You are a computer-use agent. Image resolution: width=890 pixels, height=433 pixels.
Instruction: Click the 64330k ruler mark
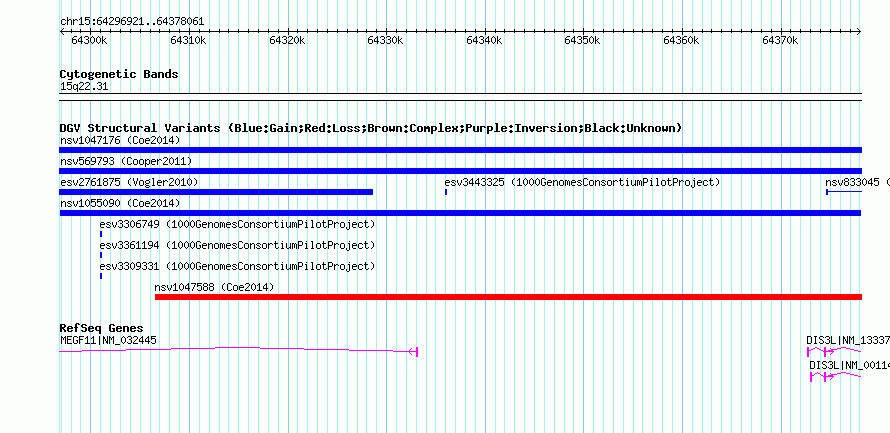(385, 40)
